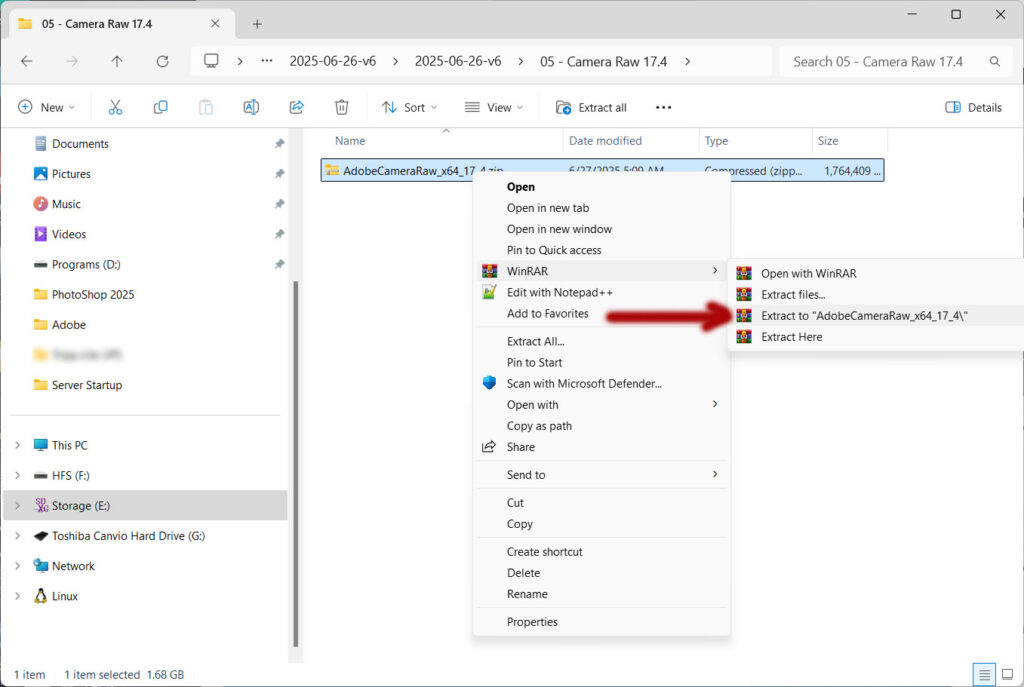Open Programs (D:) drive shortcut
Image resolution: width=1024 pixels, height=687 pixels.
tap(86, 264)
